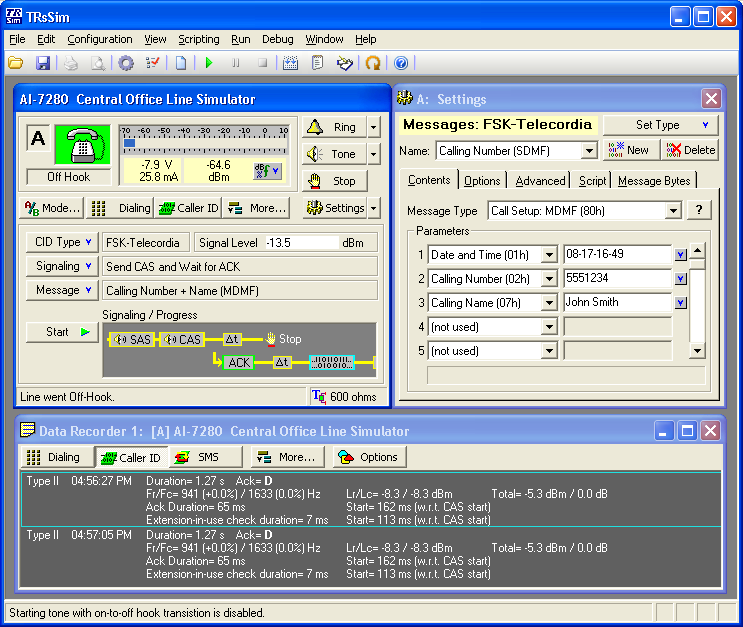Viewport: 743px width, 627px height.
Task: Open the data recorder notepad toolbar icon
Action: (317, 63)
